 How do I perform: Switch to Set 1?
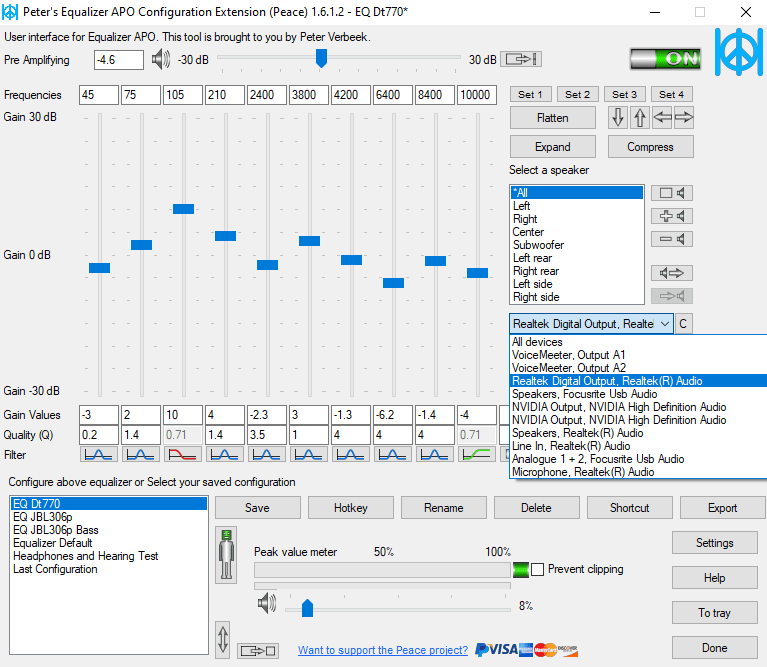pos(530,94)
